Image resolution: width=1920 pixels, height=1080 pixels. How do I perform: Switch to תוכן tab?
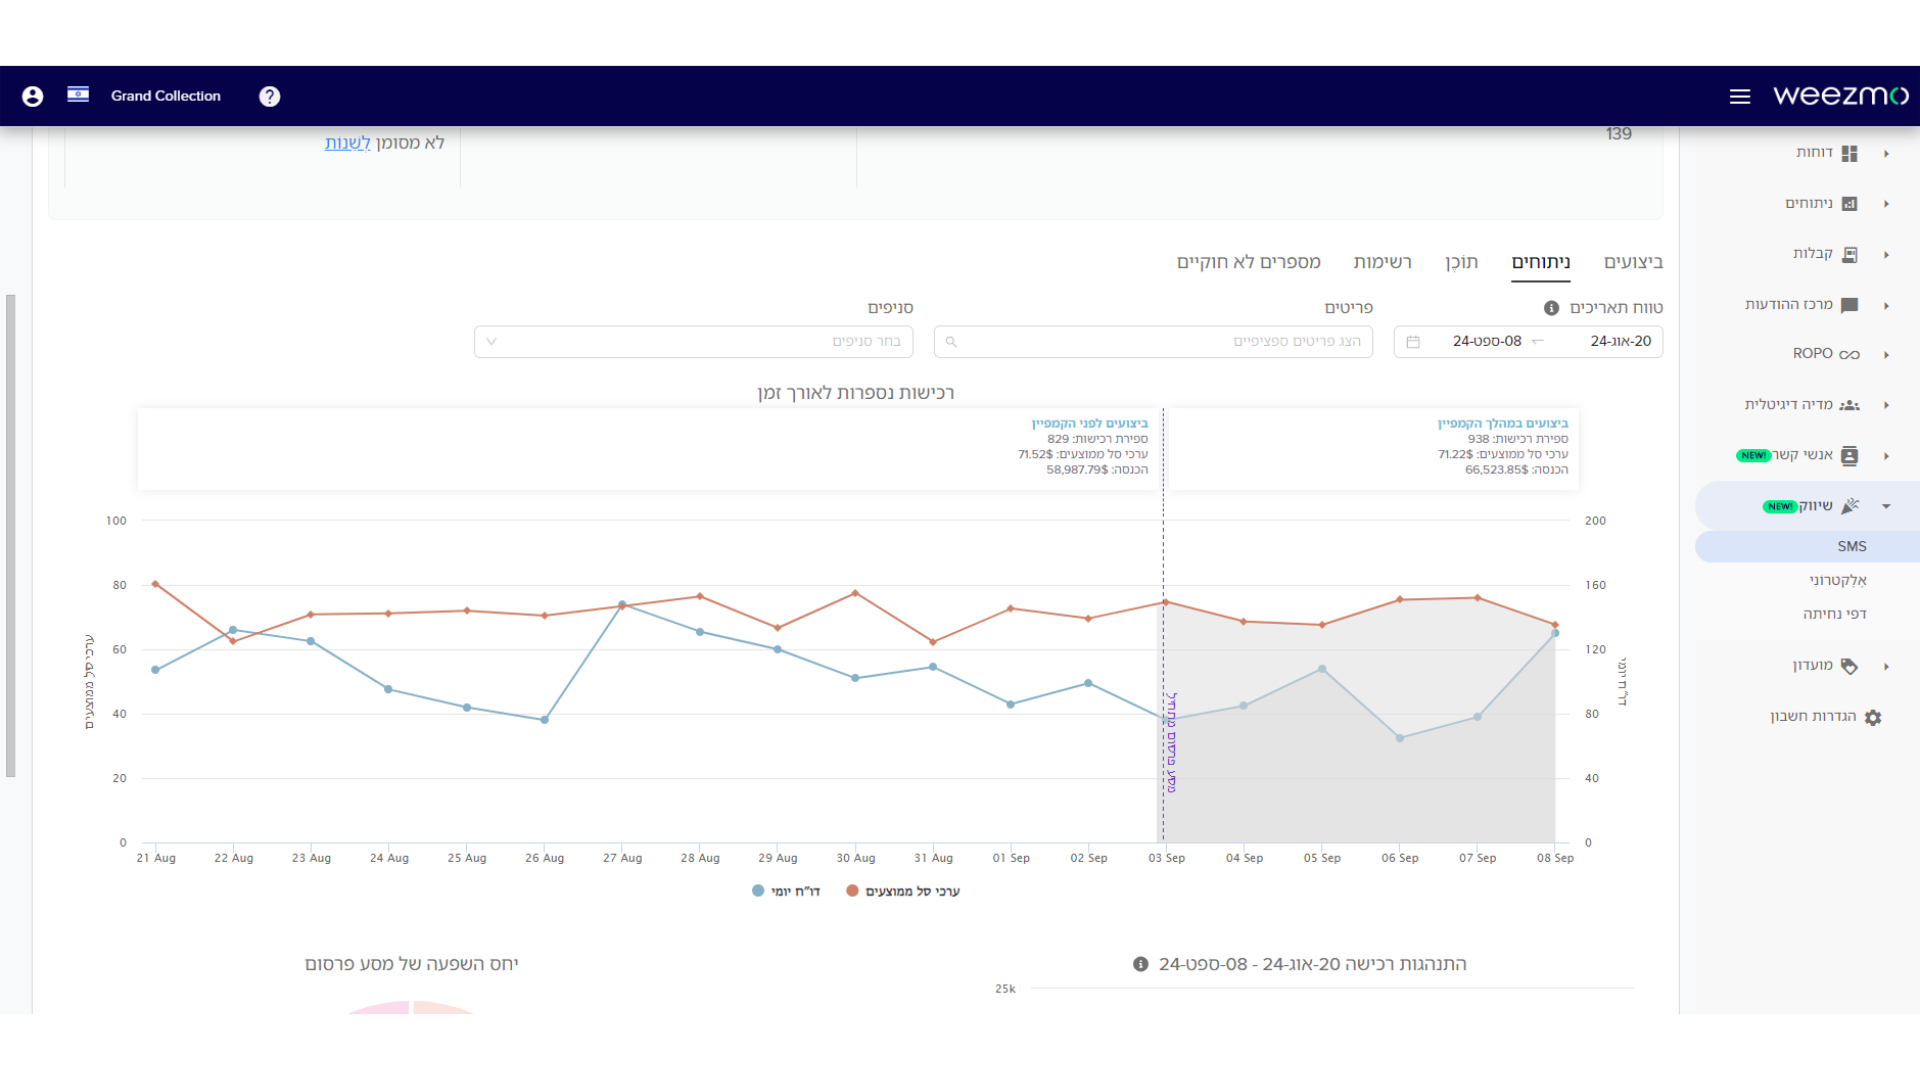[1461, 262]
